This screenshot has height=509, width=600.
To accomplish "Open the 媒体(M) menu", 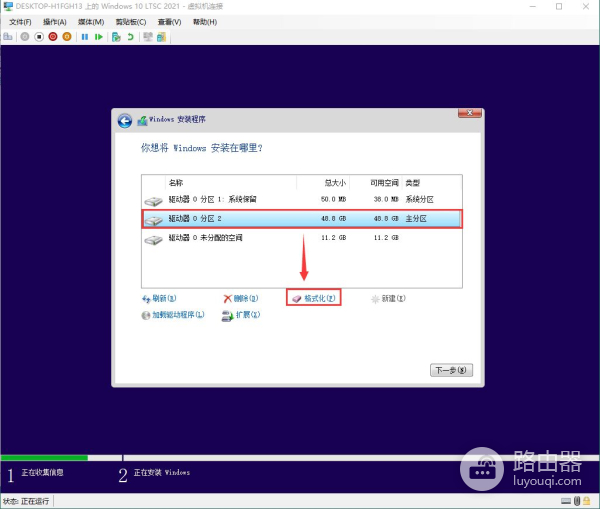I will (91, 22).
